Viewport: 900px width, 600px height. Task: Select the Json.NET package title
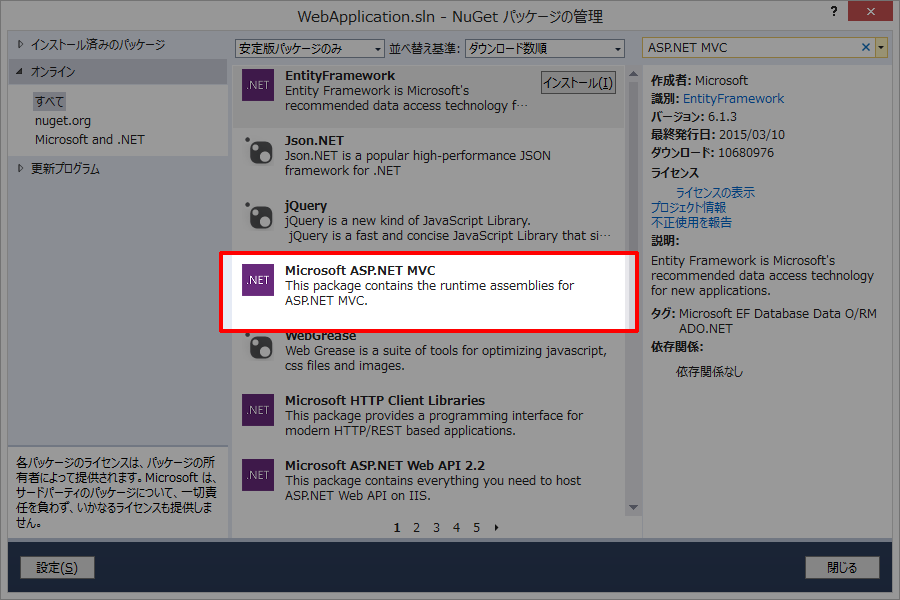pos(314,141)
